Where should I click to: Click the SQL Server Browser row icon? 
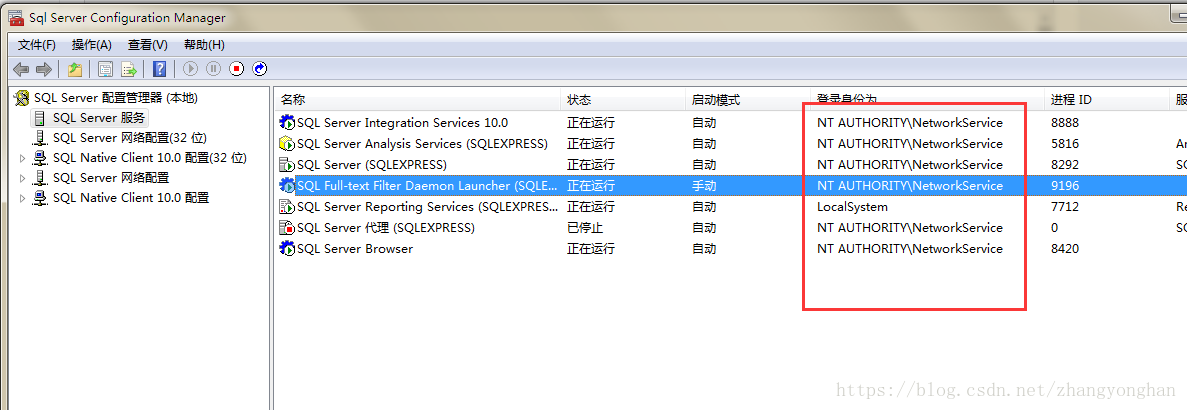[x=287, y=249]
